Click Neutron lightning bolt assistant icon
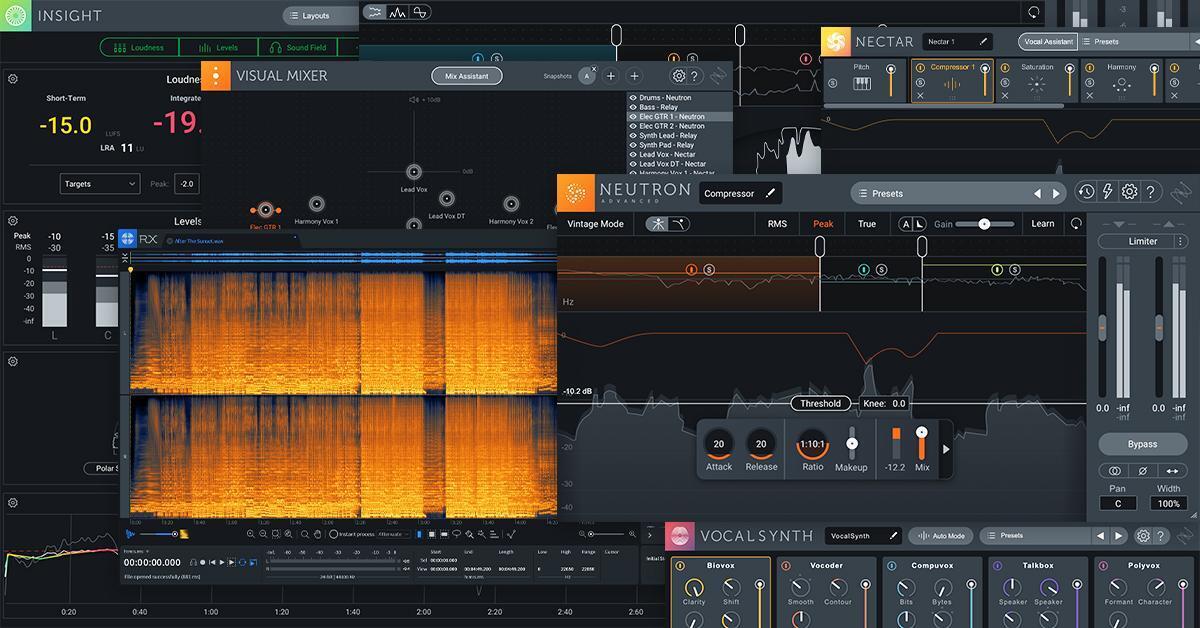 (1107, 193)
